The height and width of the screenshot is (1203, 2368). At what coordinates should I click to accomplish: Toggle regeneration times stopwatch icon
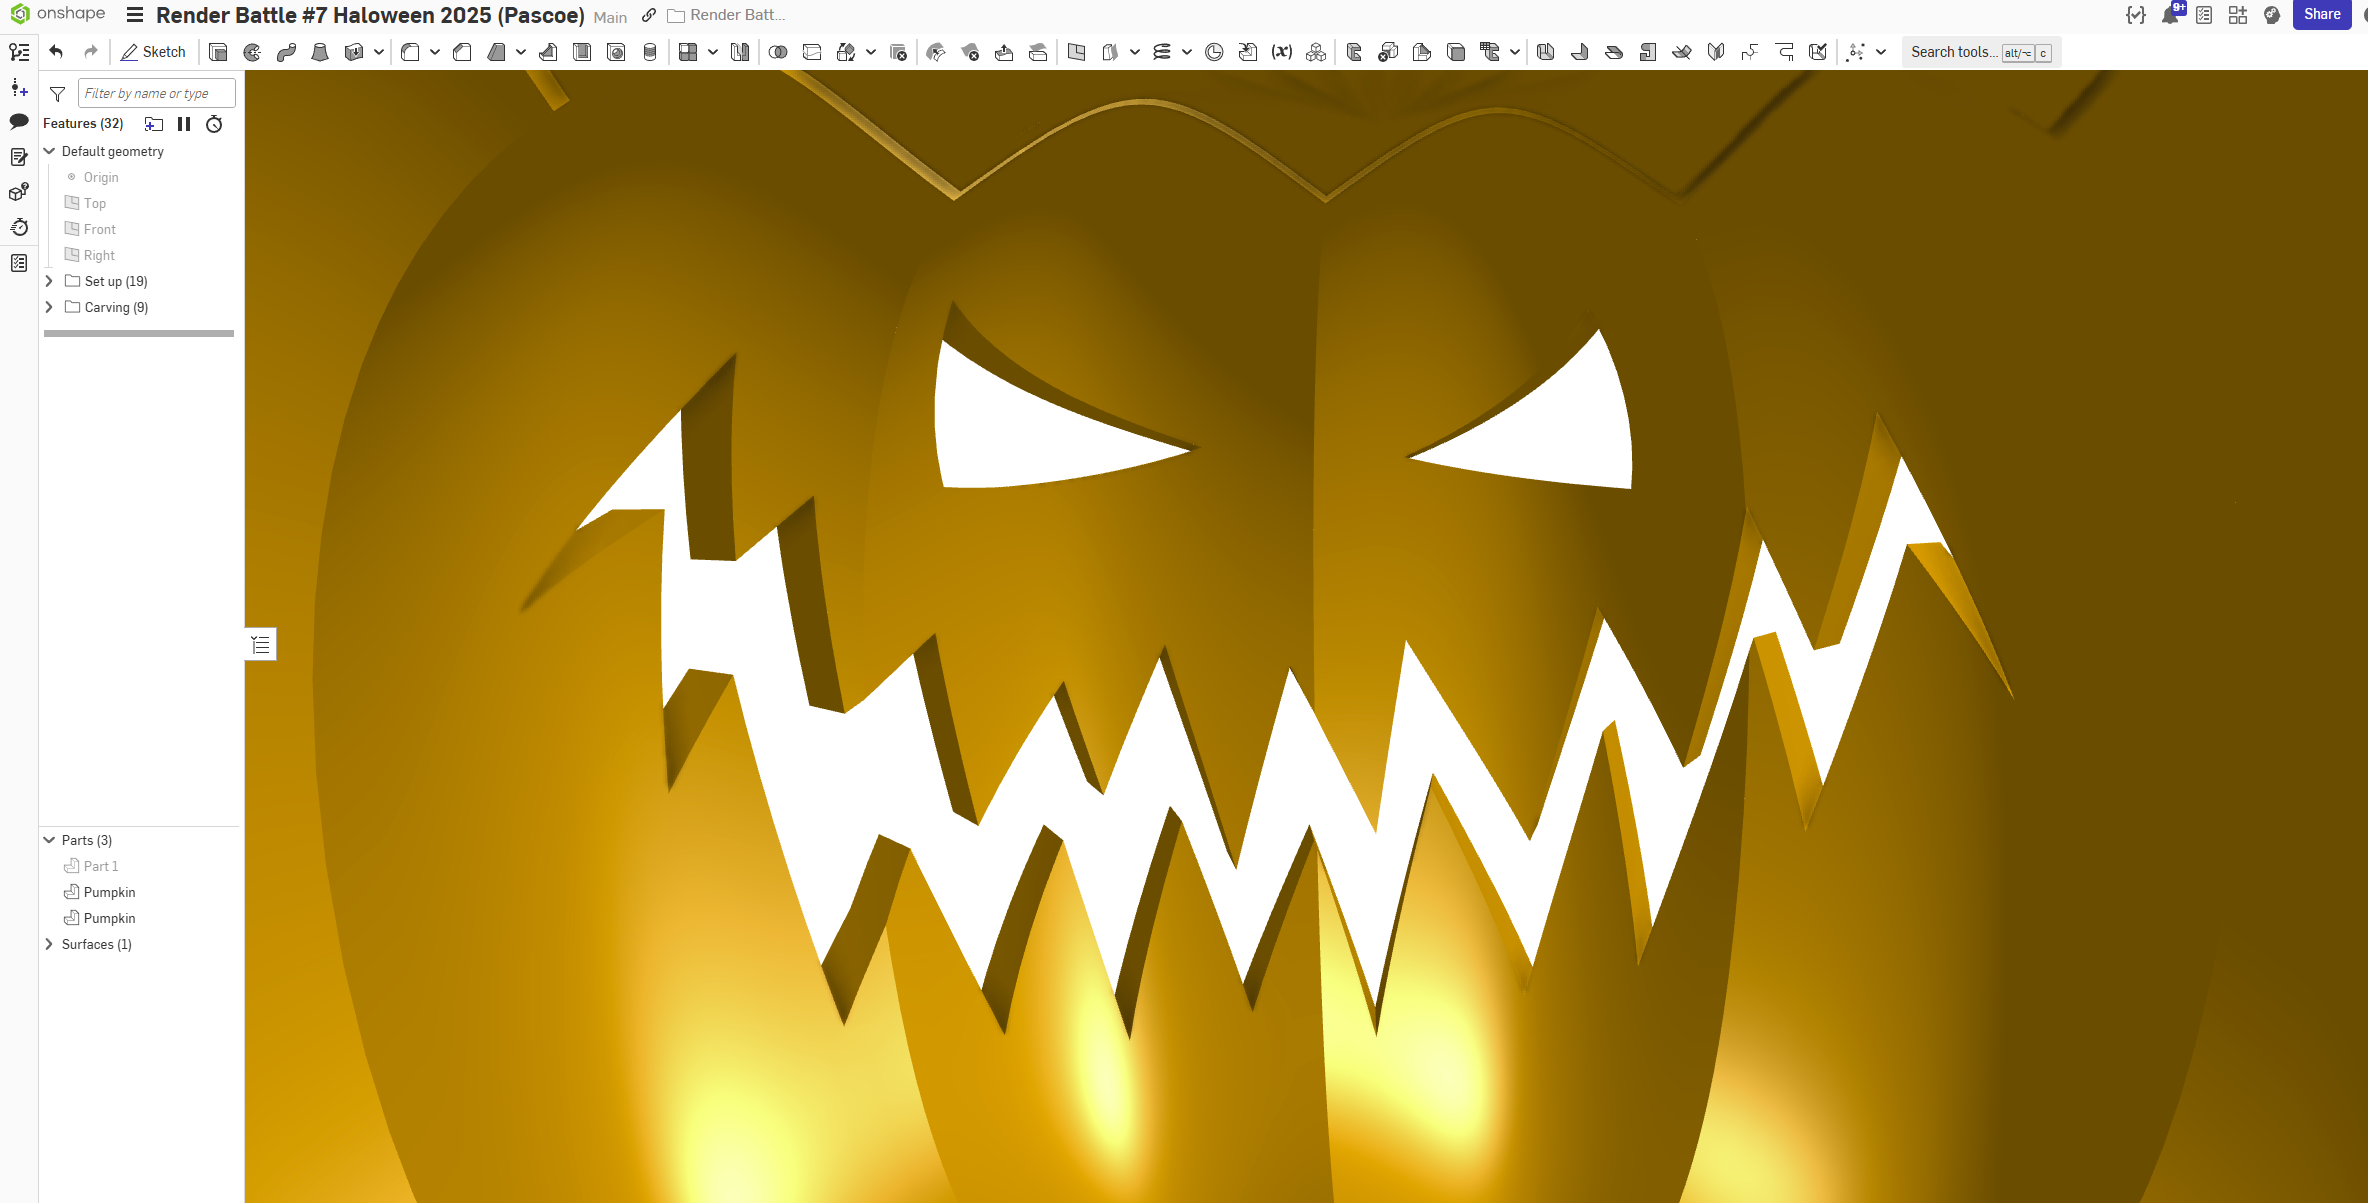tap(214, 124)
